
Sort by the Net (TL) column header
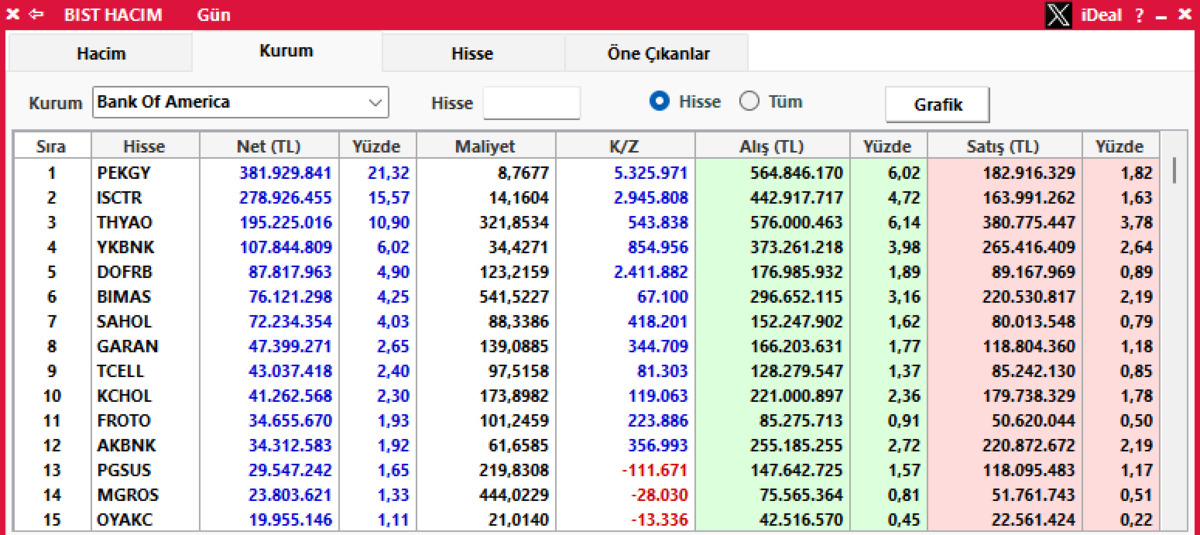coord(269,147)
